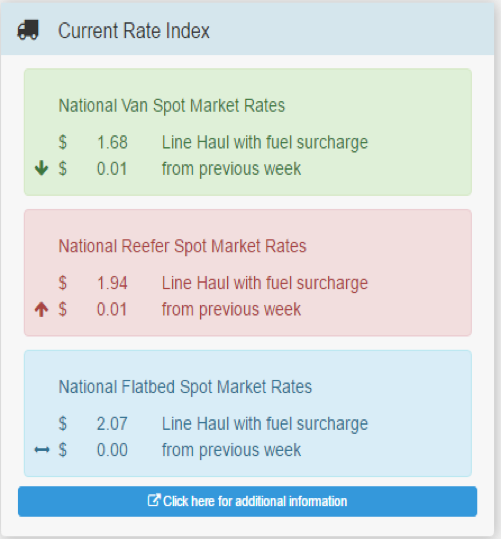Viewport: 501px width, 539px height.
Task: Click the 1.68 van rate value
Action: coord(112,142)
